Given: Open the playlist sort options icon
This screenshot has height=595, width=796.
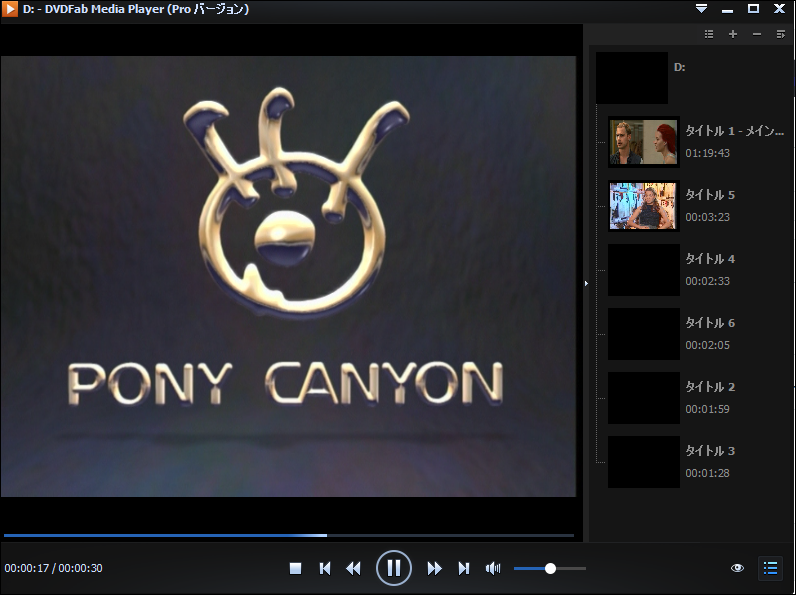Looking at the screenshot, I should tap(781, 34).
